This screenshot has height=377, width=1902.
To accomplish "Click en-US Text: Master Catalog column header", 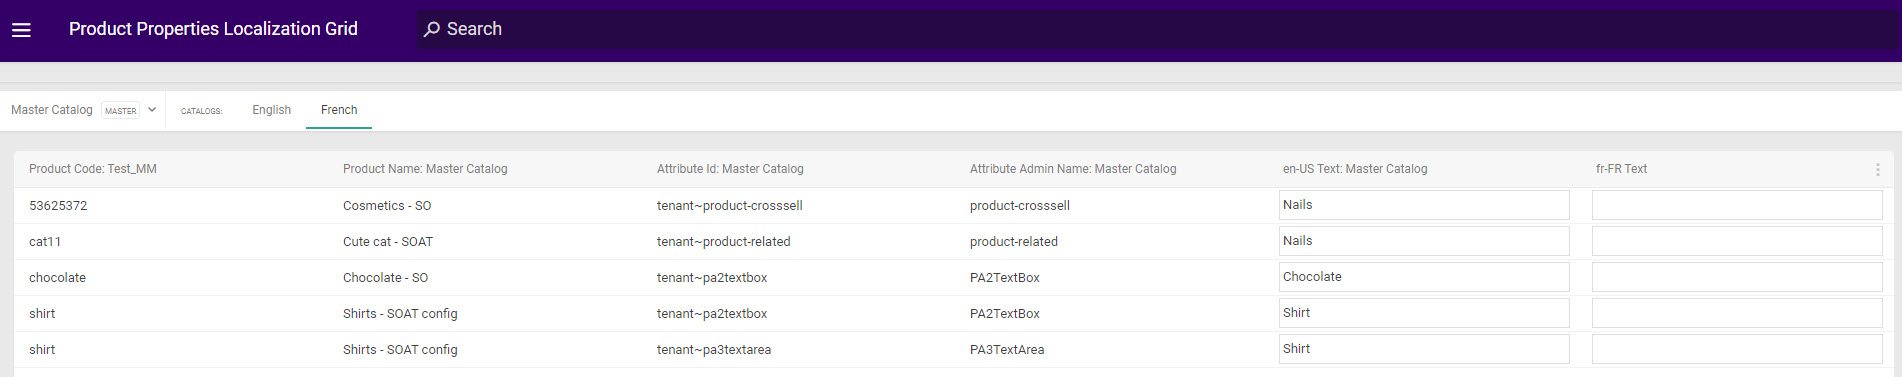I will point(1355,169).
